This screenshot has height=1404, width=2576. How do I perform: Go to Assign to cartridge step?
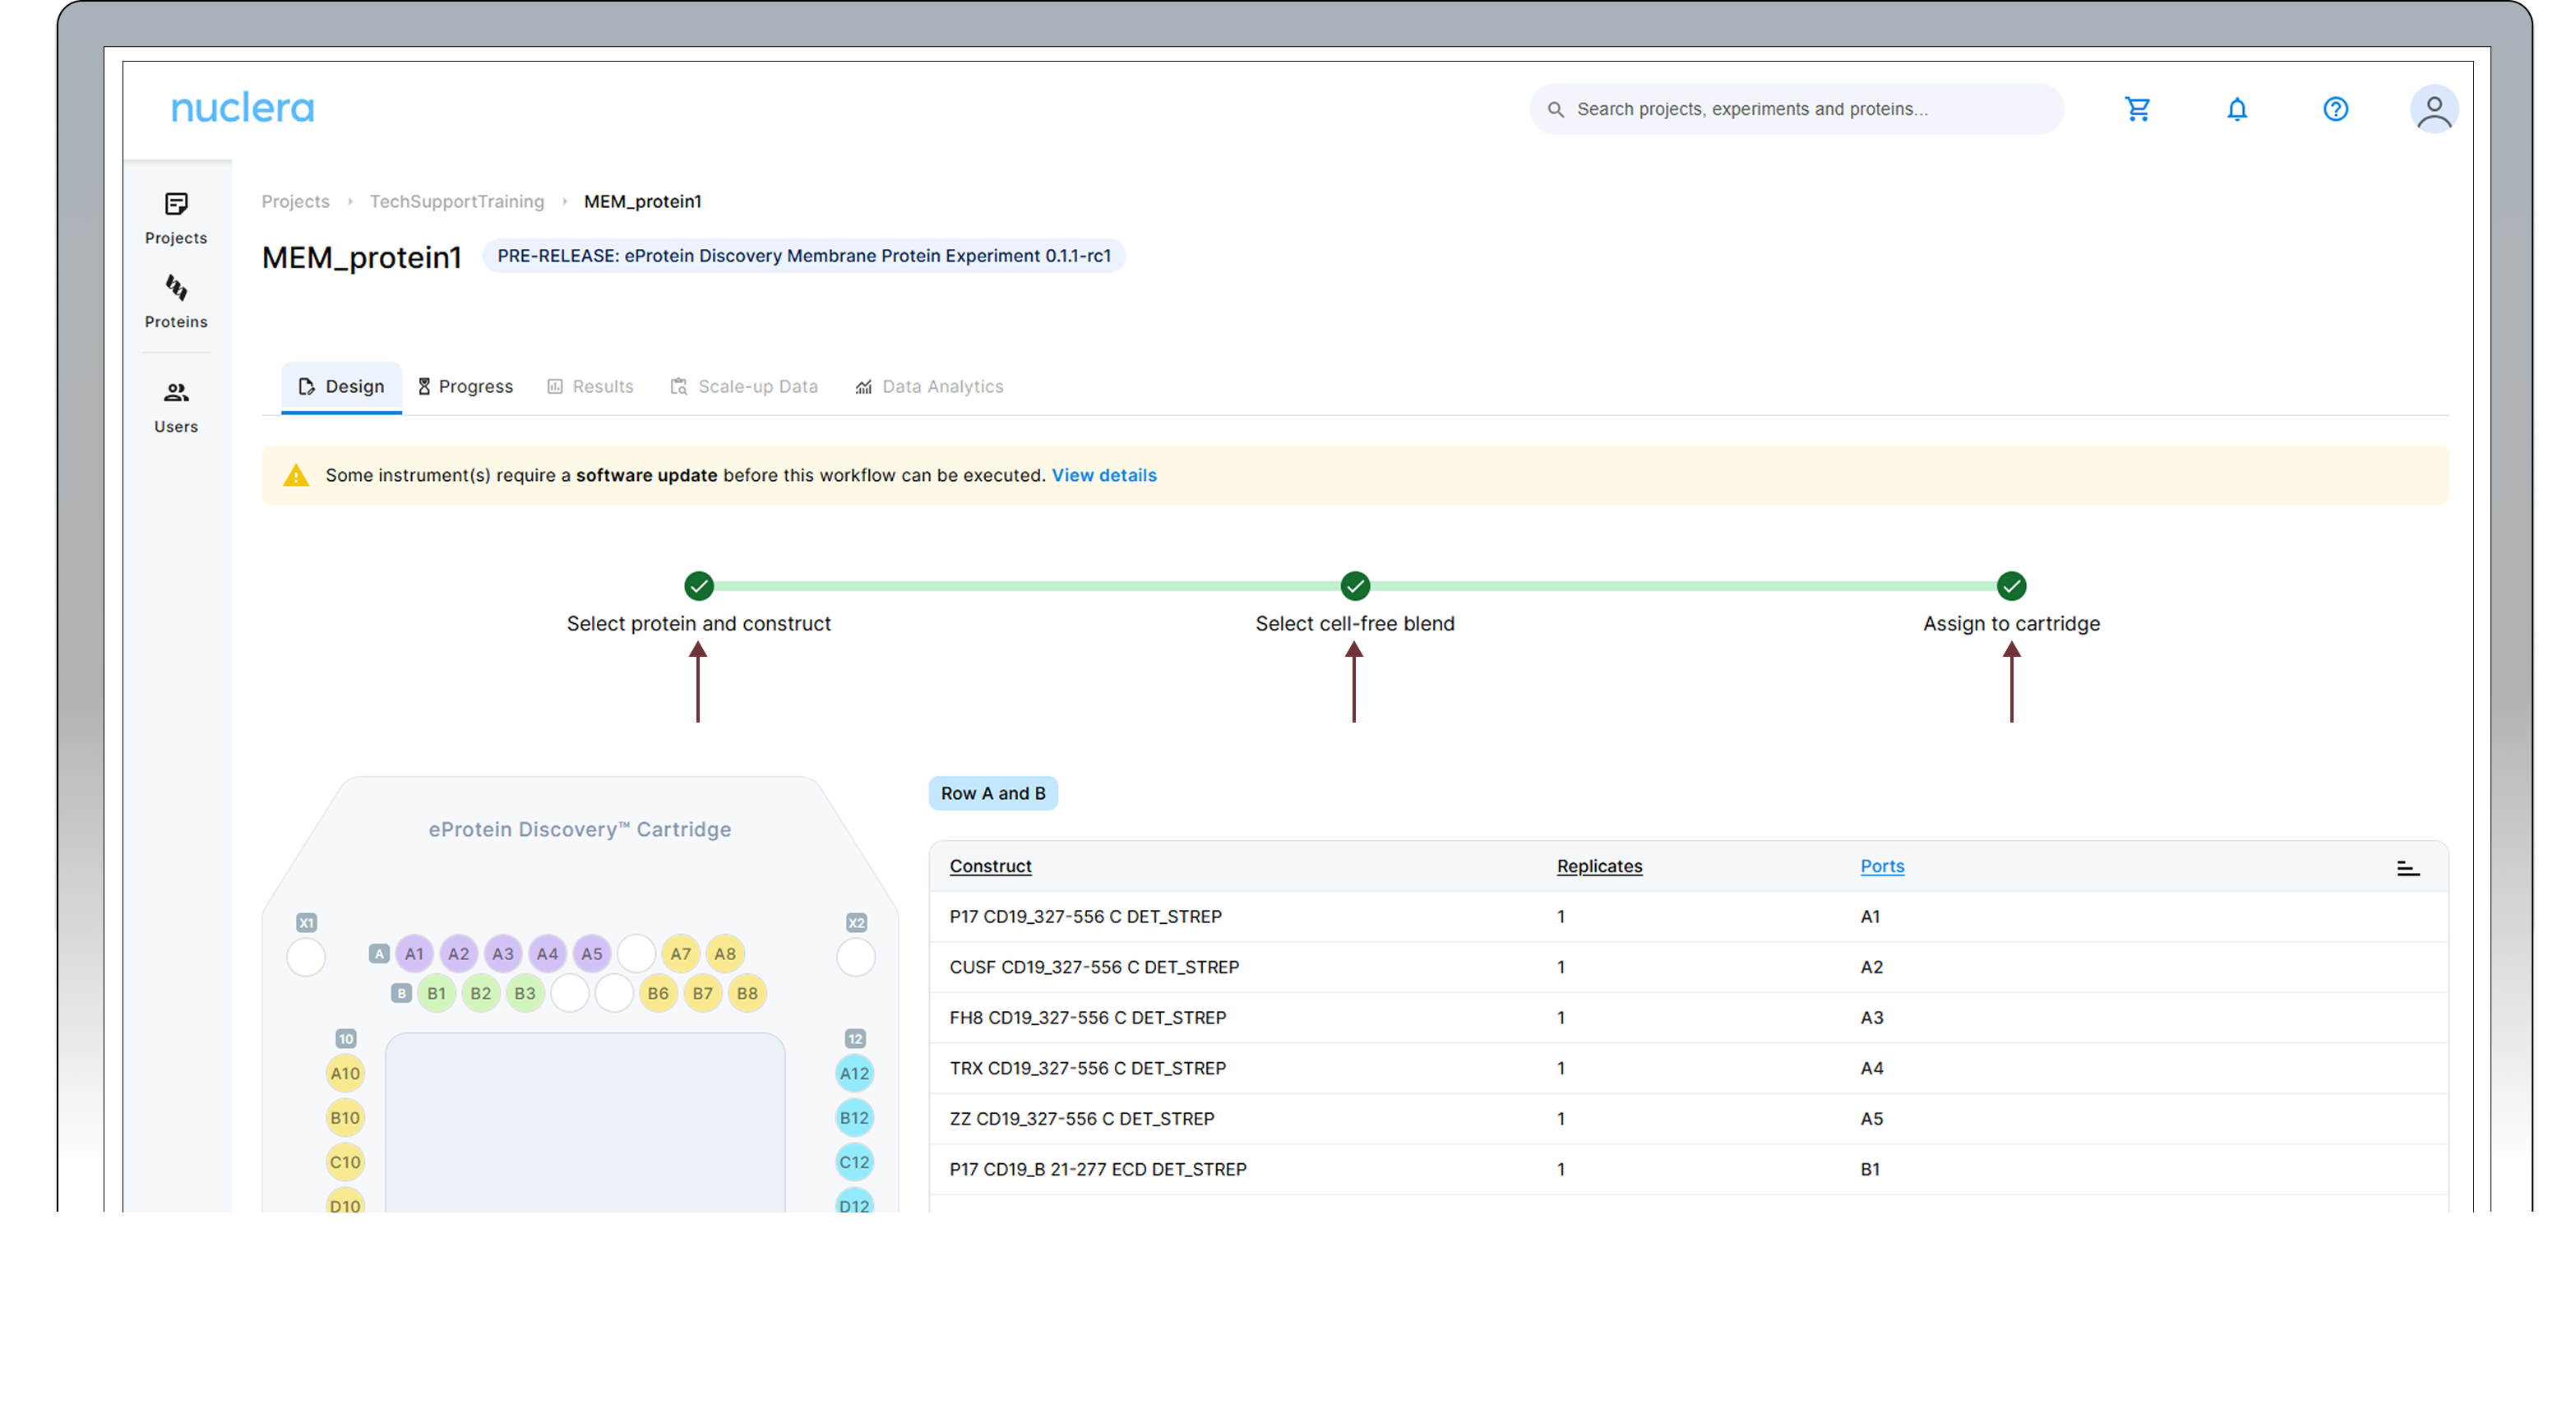[2011, 605]
